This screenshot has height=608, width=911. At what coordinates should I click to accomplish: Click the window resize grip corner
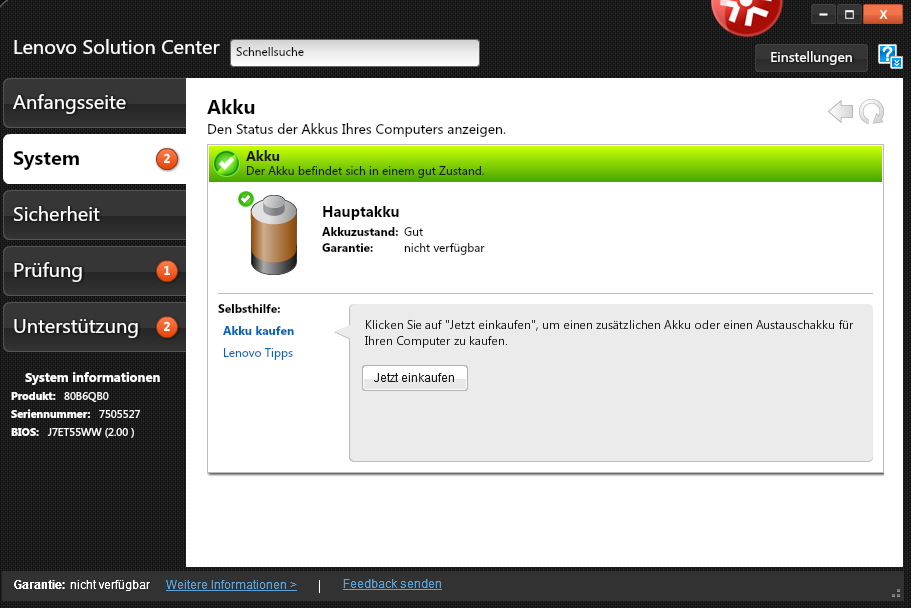(x=896, y=593)
